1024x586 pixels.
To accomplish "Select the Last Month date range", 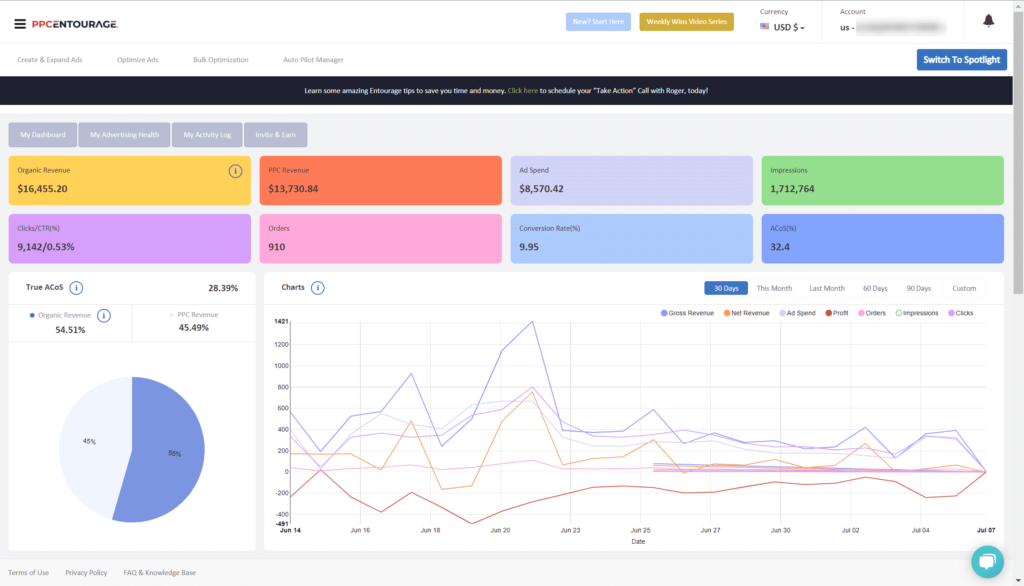I will coord(825,287).
